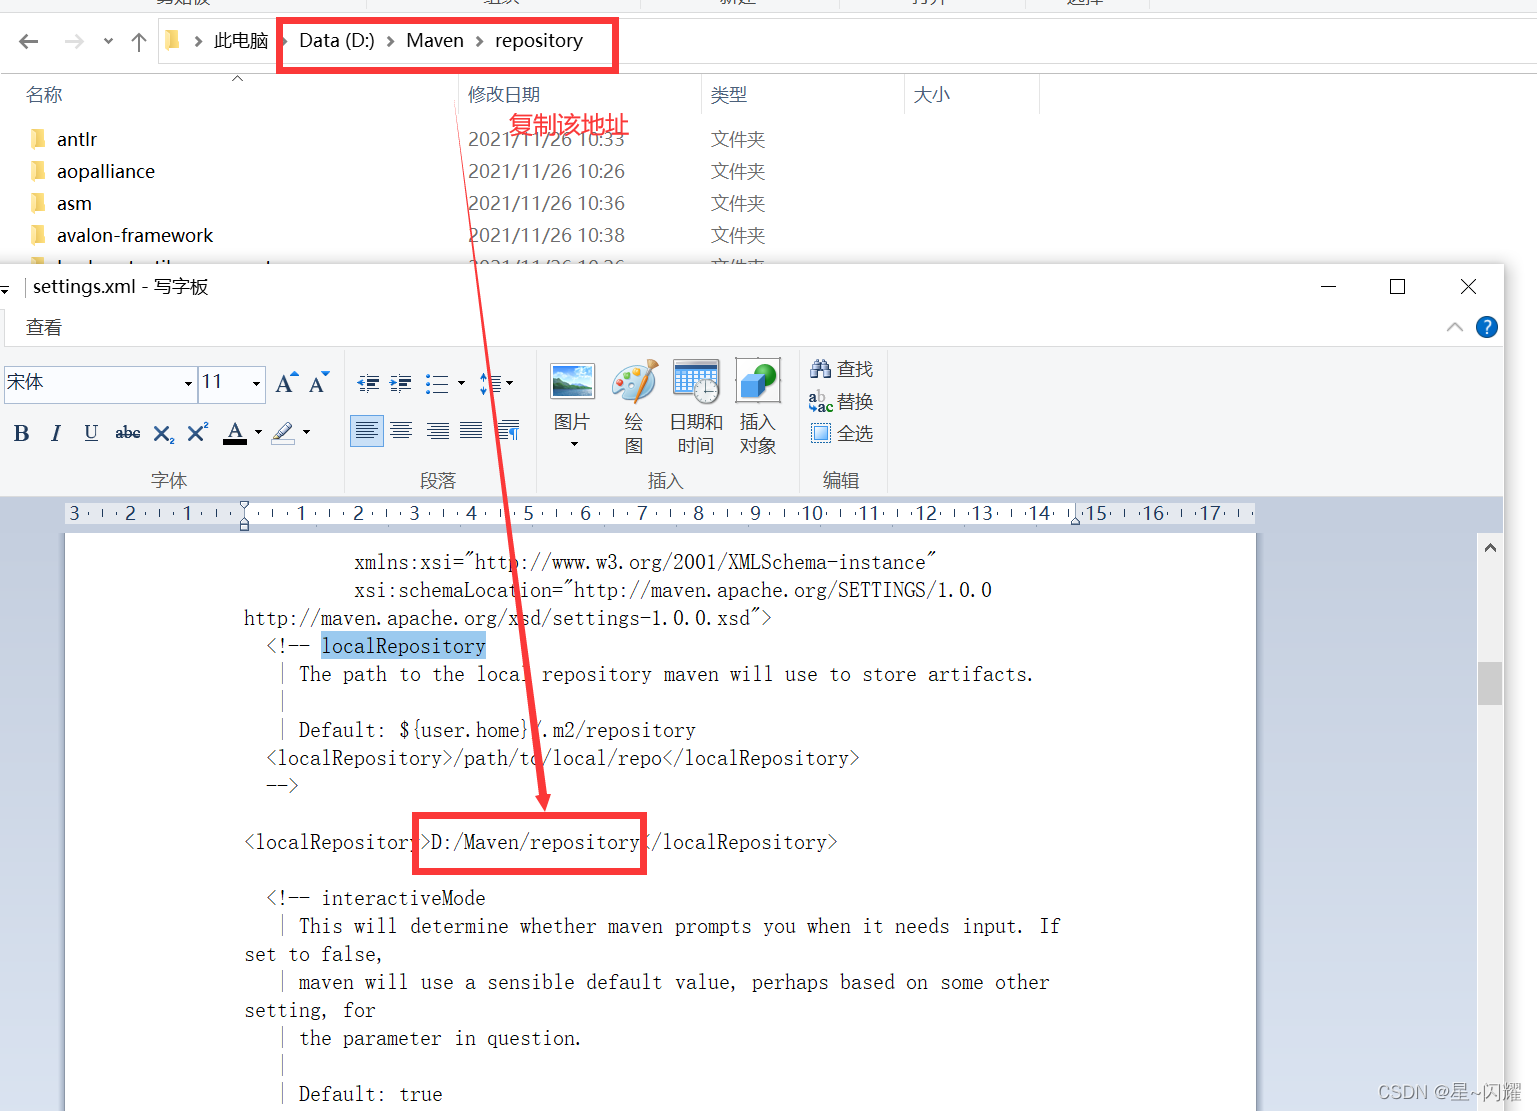1537x1111 pixels.
Task: Toggle bold formatting in WordPad
Action: coord(21,433)
